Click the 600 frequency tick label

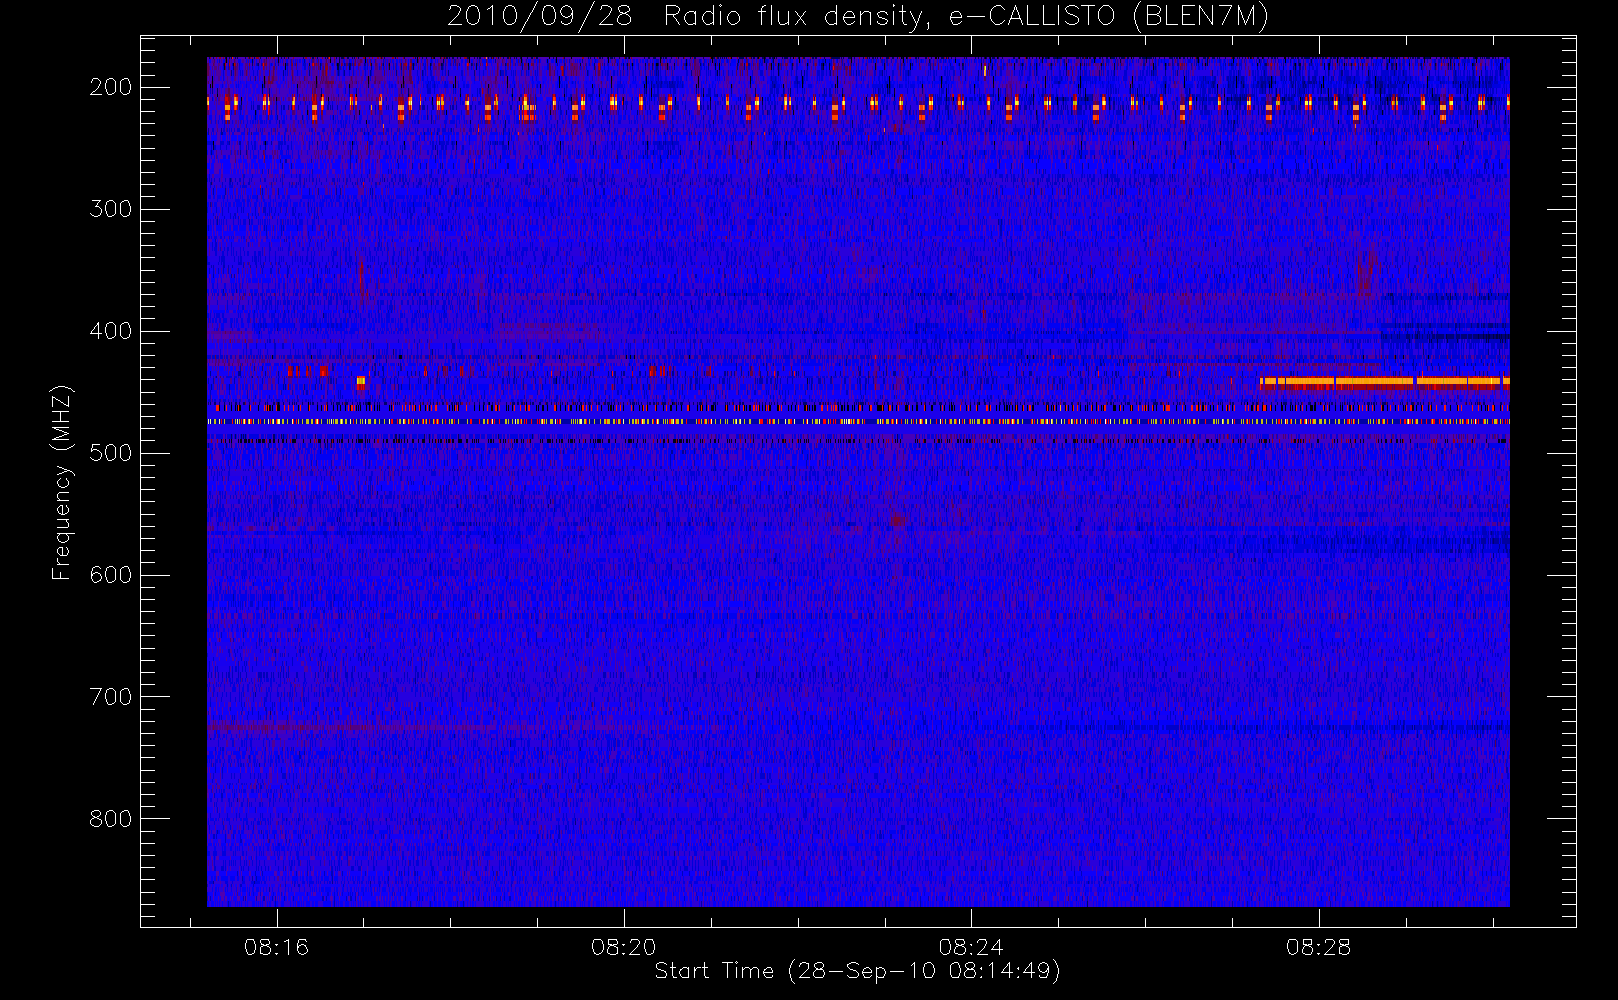(111, 575)
